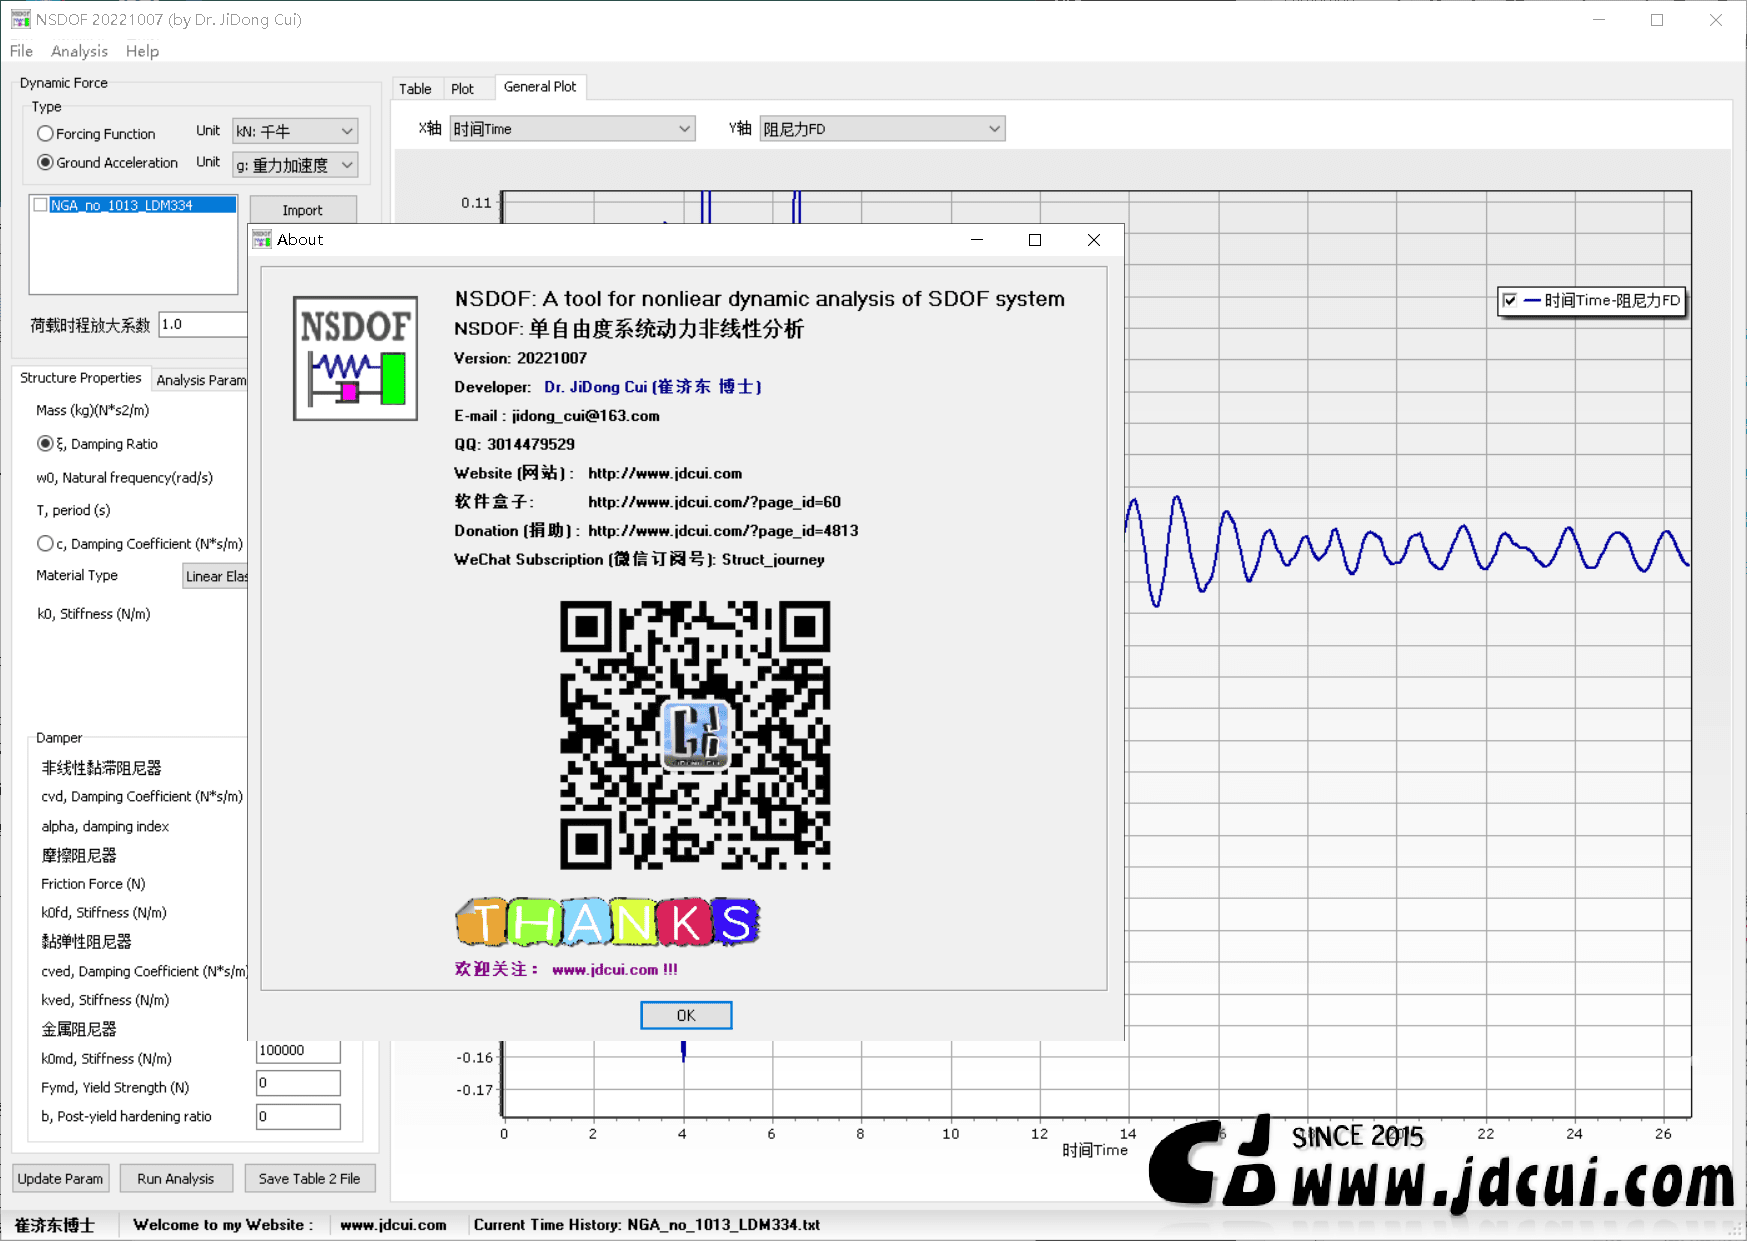Viewport: 1747px width, 1241px height.
Task: Select NGA_no_1013_LDM334 list entry
Action: point(143,205)
